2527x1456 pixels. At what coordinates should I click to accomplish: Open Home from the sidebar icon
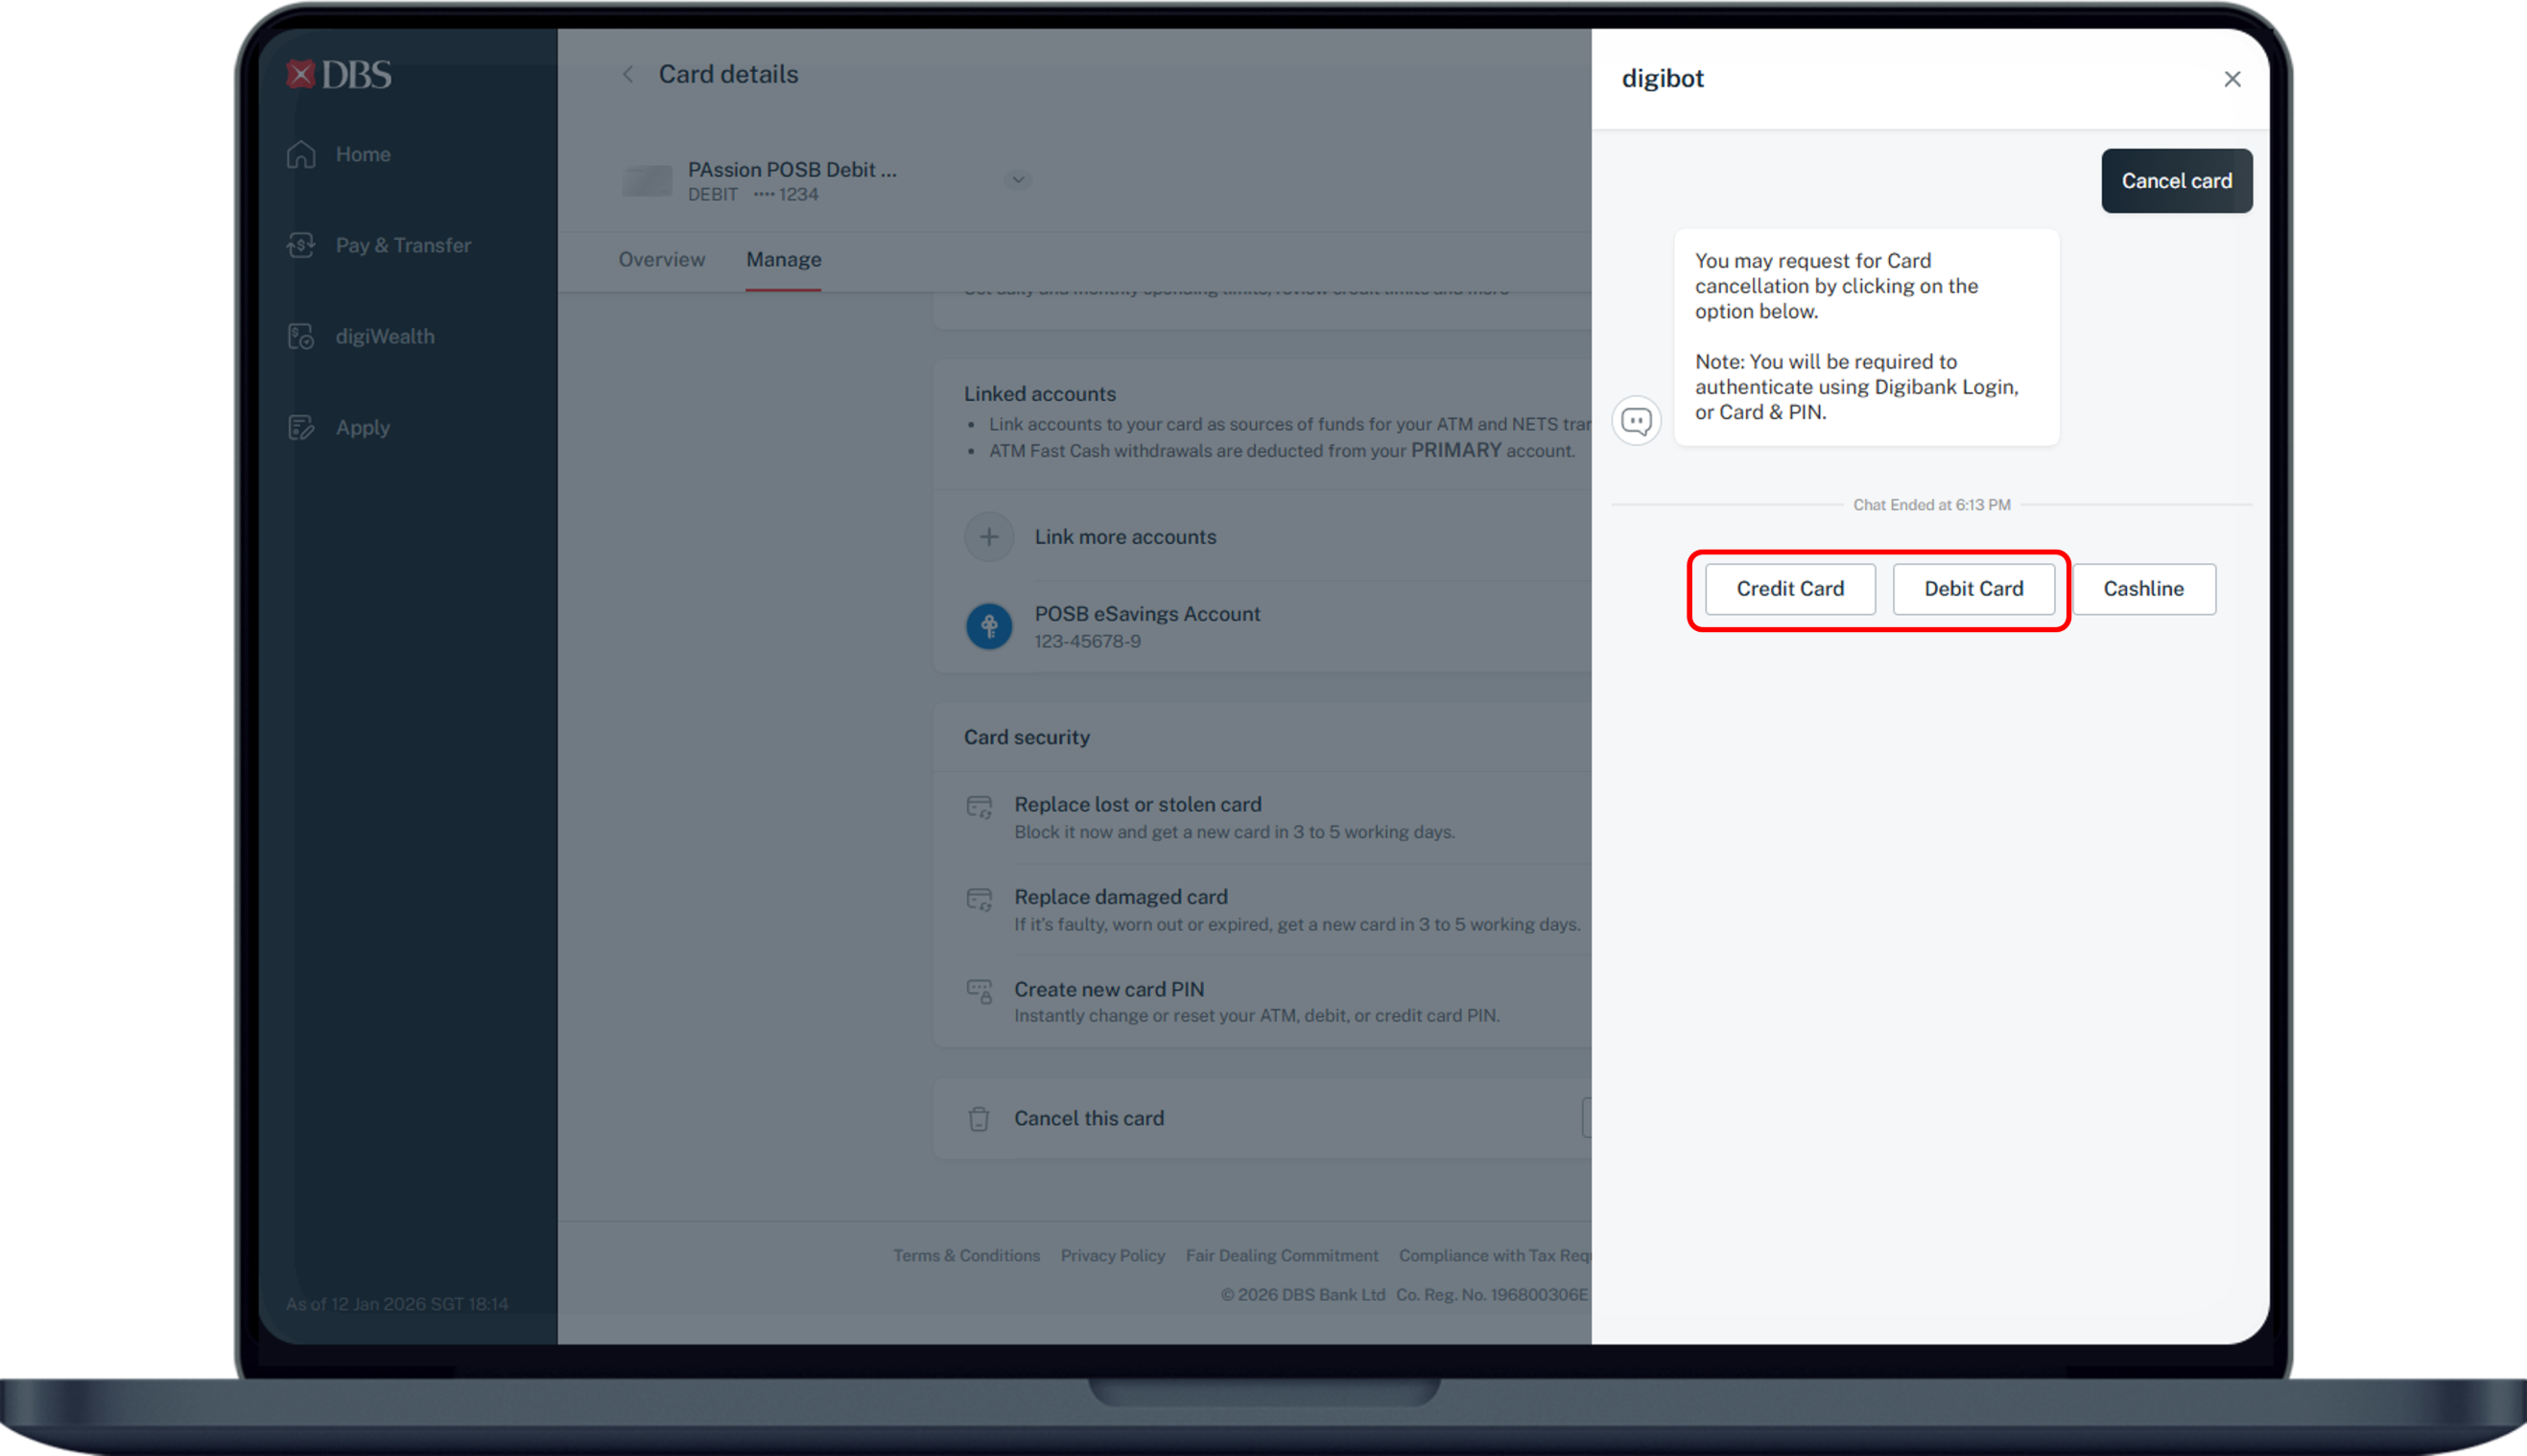301,154
